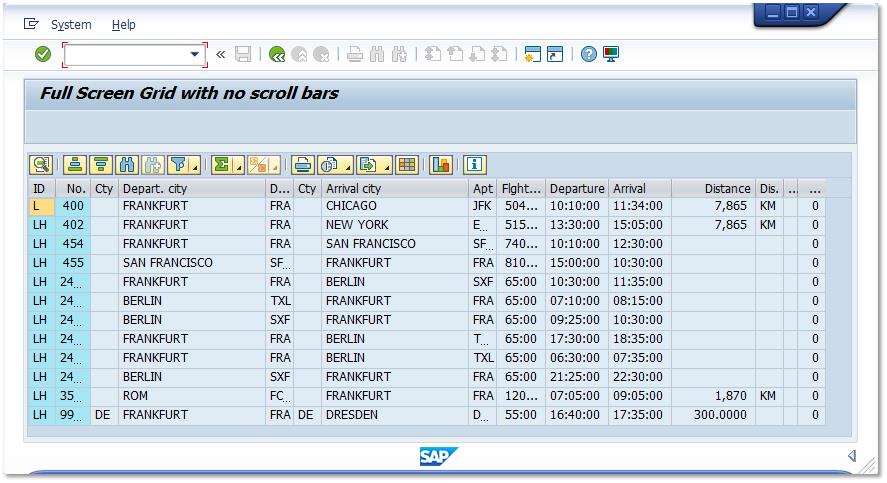Click the grey Find Next icon in system toolbar
Image resolution: width=887 pixels, height=483 pixels.
pos(399,54)
